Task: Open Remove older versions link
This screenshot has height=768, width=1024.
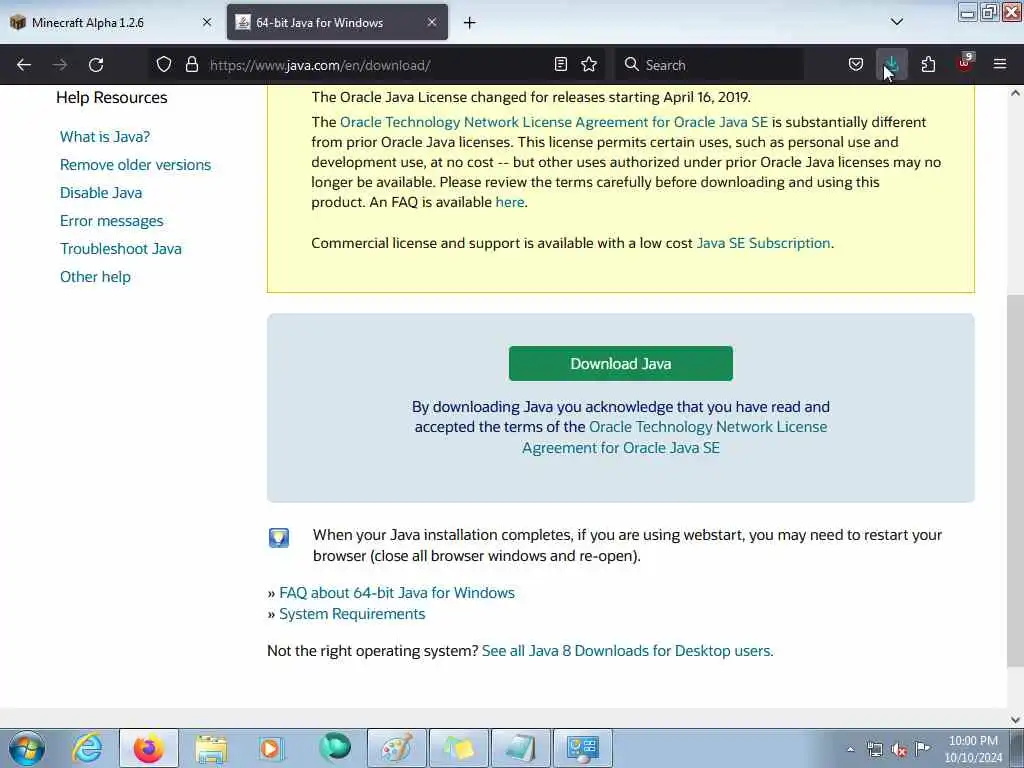Action: (x=136, y=165)
